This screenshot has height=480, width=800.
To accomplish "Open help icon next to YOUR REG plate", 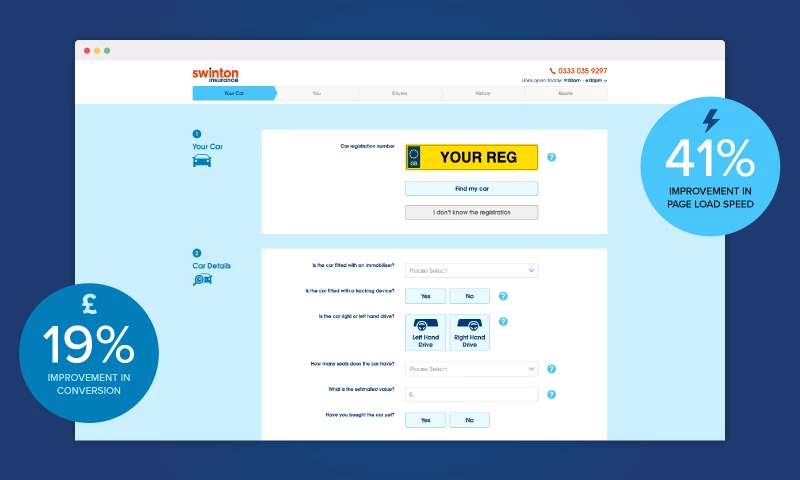I will pyautogui.click(x=552, y=157).
